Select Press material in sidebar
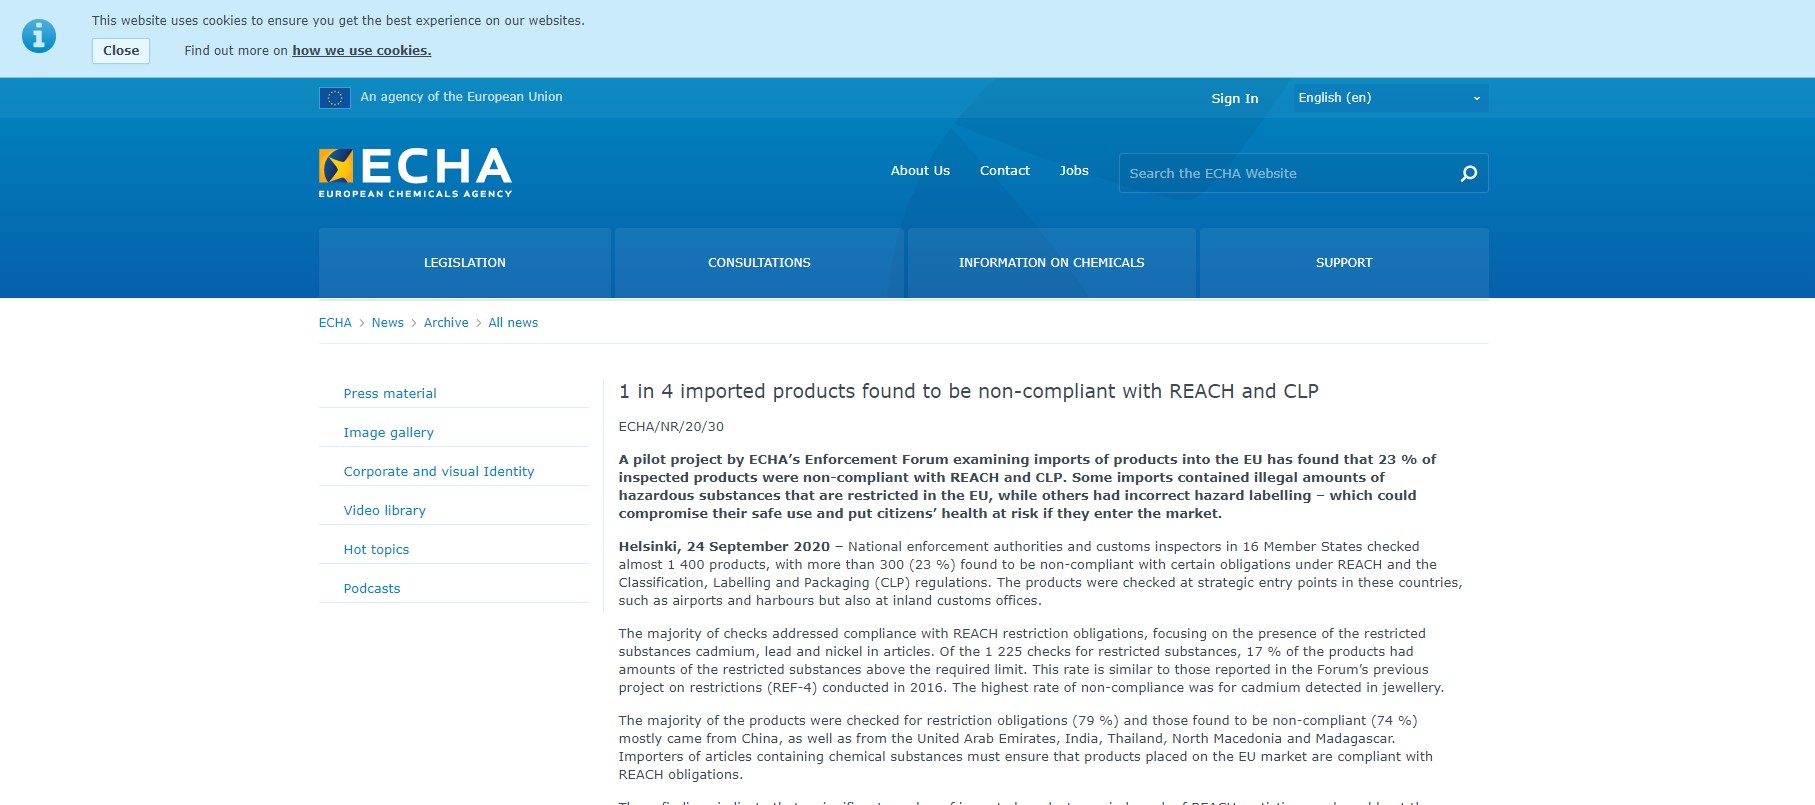 tap(390, 394)
